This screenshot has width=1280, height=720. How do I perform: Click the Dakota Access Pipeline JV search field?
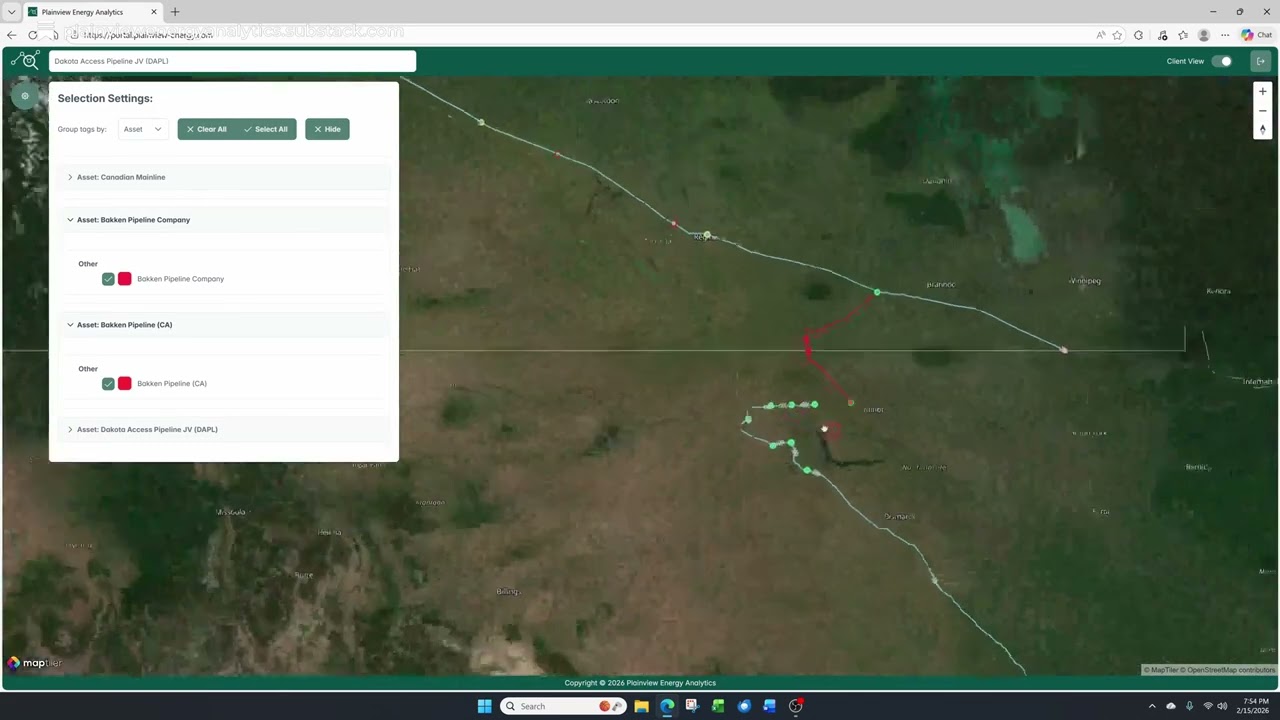point(232,61)
